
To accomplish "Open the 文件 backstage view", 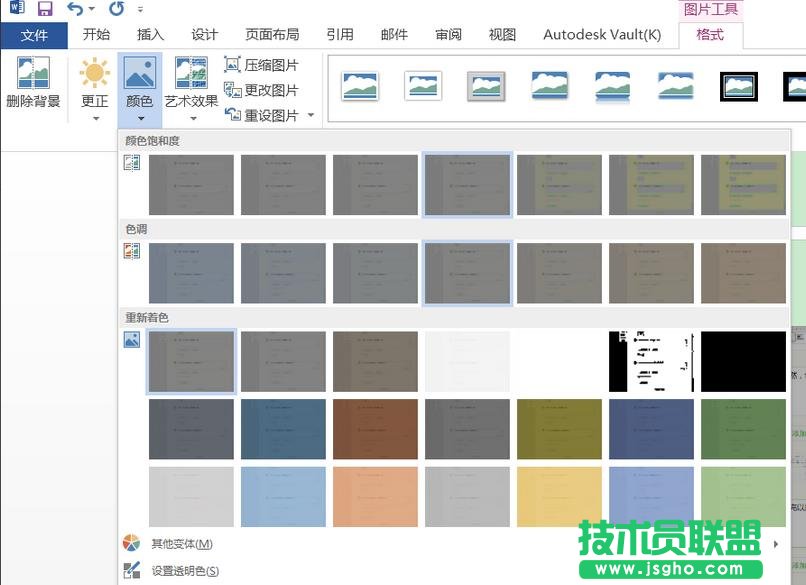I will coord(35,35).
